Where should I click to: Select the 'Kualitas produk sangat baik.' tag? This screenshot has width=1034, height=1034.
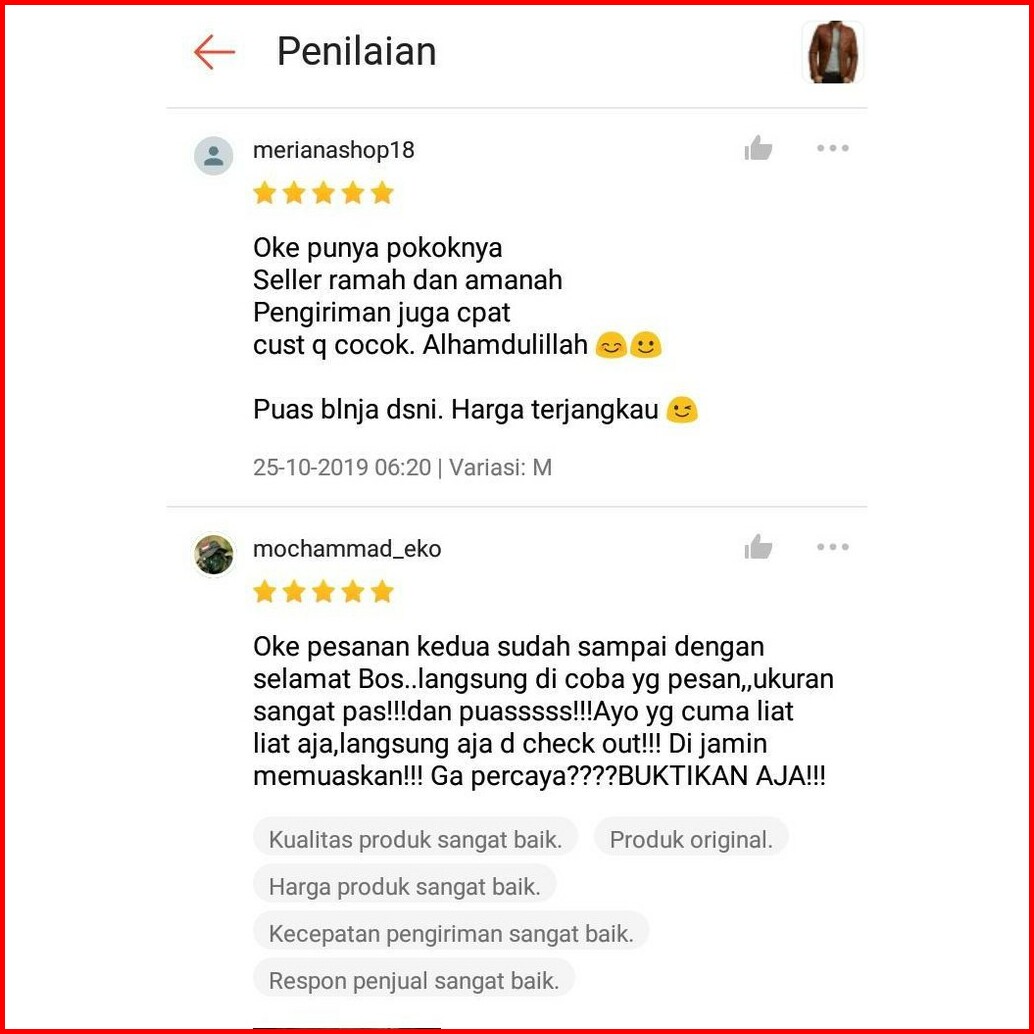[415, 839]
